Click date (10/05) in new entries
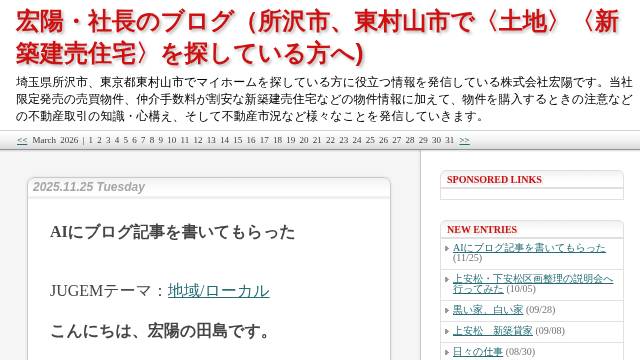Viewport: 640px width, 360px height. pyautogui.click(x=521, y=289)
